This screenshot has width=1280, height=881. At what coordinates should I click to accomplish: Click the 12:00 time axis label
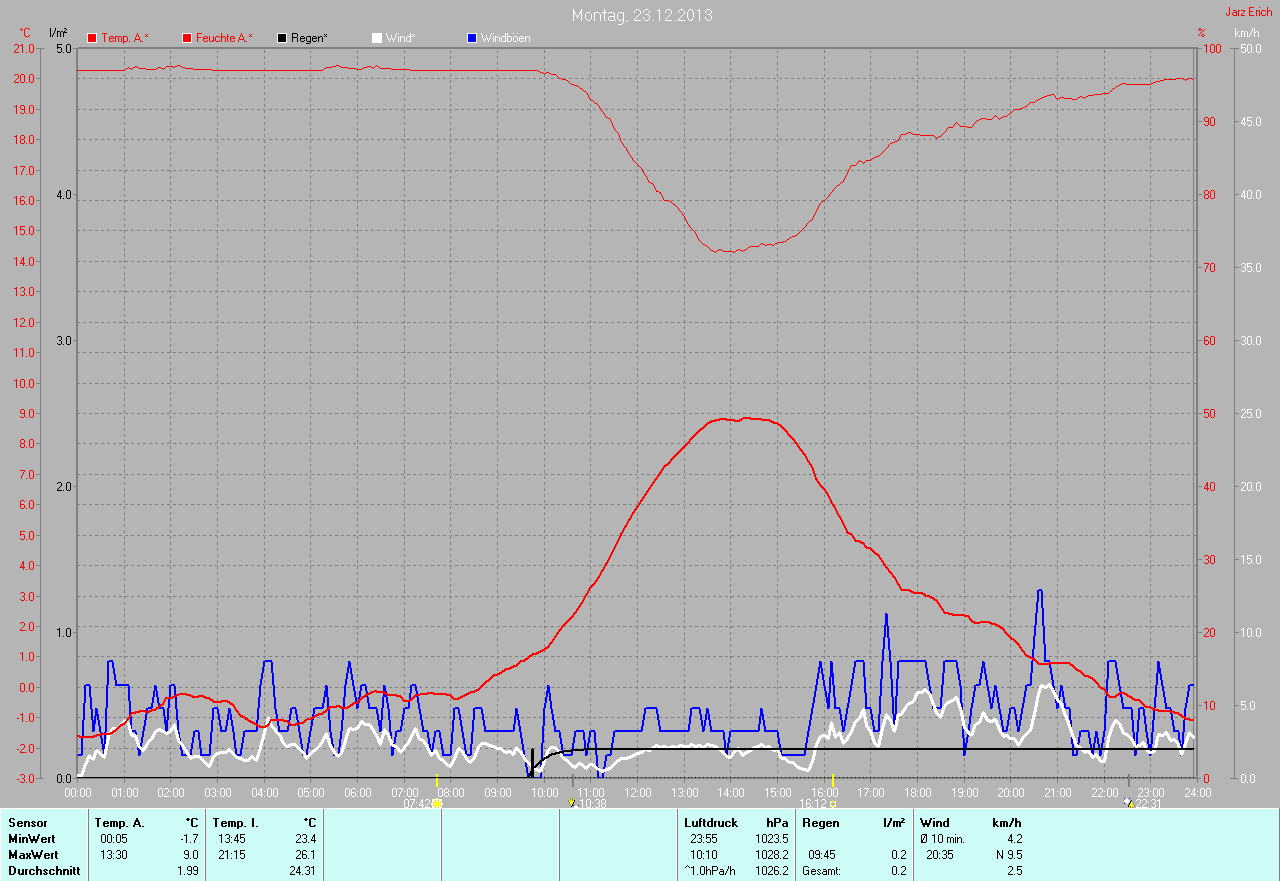(x=637, y=792)
